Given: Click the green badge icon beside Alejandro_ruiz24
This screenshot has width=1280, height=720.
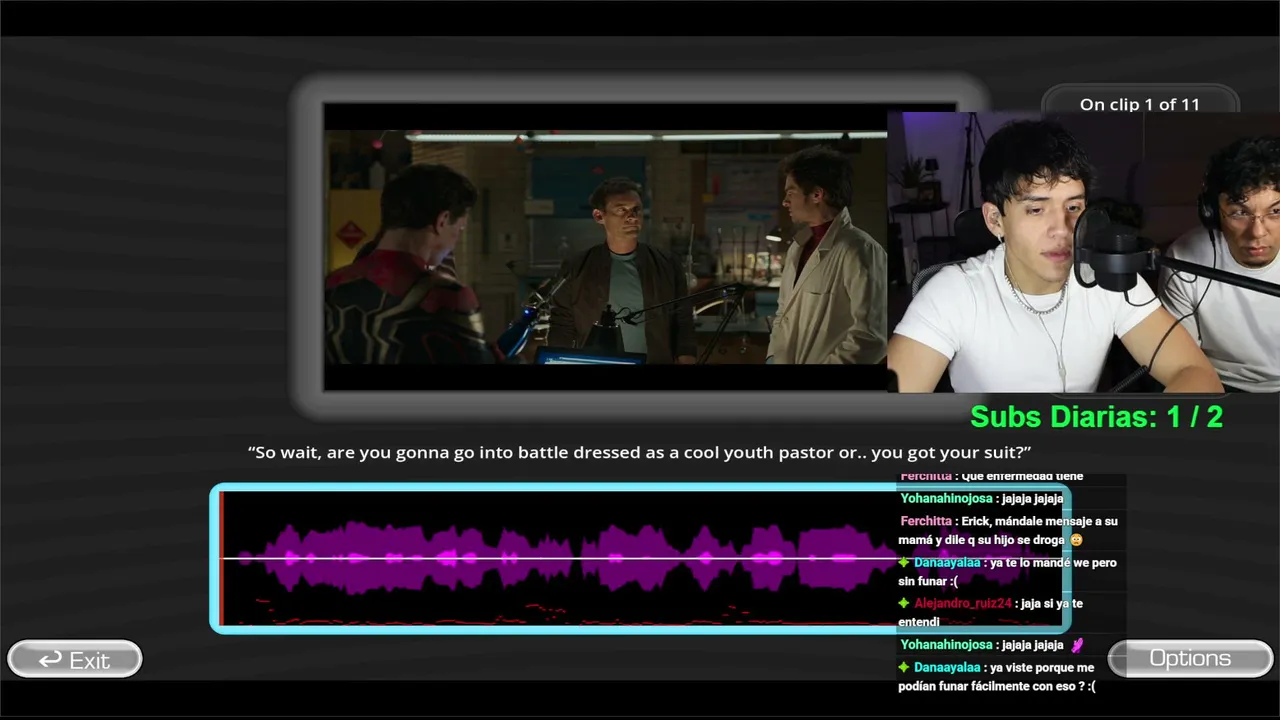Looking at the screenshot, I should click(904, 603).
